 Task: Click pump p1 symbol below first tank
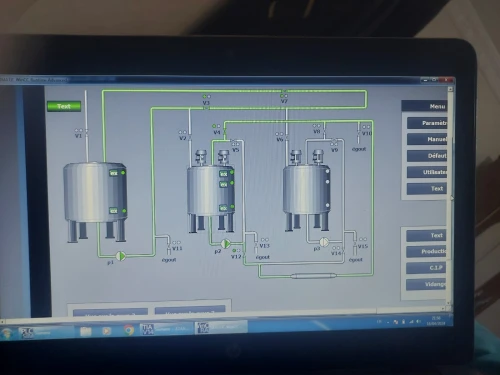(121, 256)
